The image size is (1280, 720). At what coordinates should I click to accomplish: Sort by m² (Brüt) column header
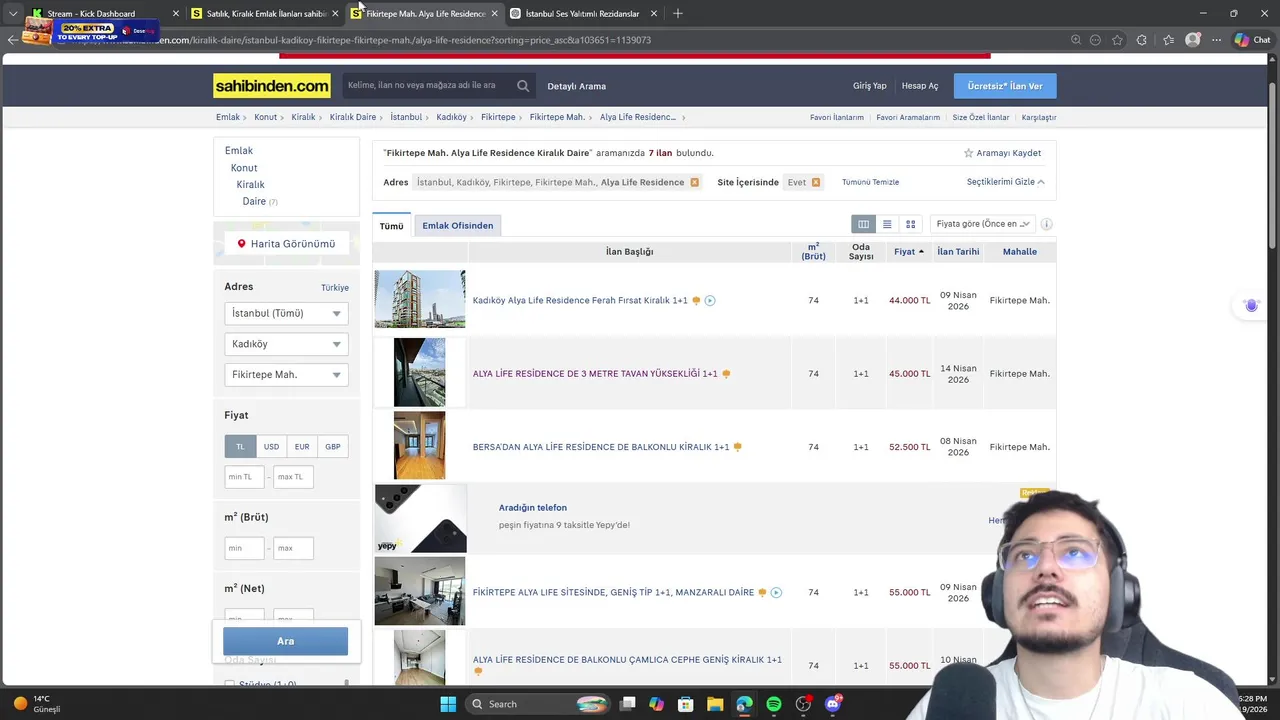pos(813,252)
